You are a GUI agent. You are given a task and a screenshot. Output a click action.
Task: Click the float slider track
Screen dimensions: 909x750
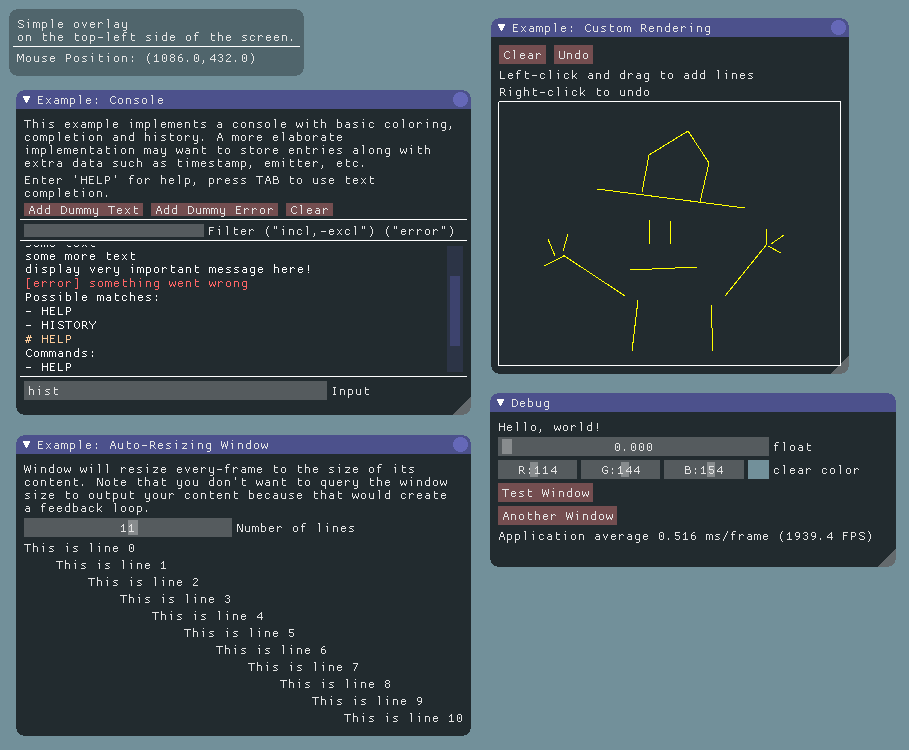coord(633,447)
